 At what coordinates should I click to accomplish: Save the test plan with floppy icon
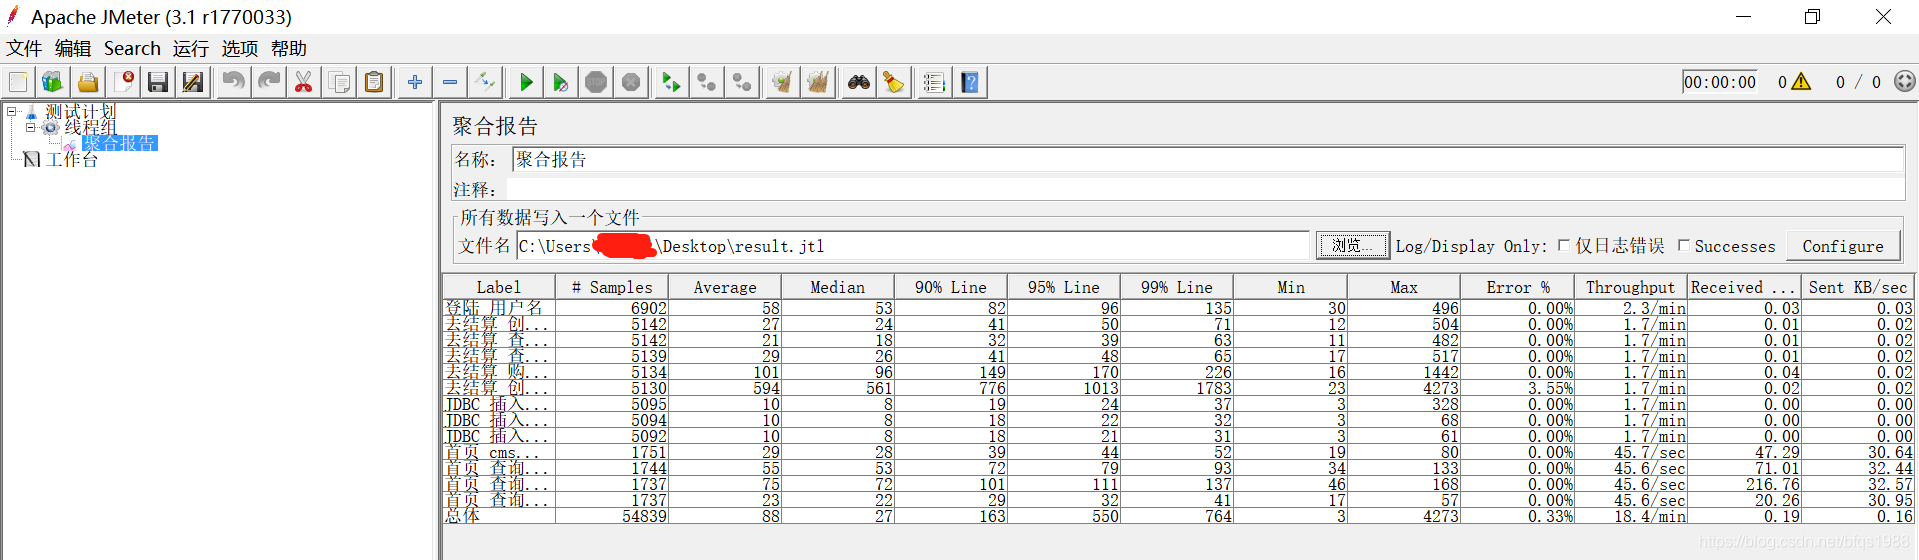tap(158, 82)
